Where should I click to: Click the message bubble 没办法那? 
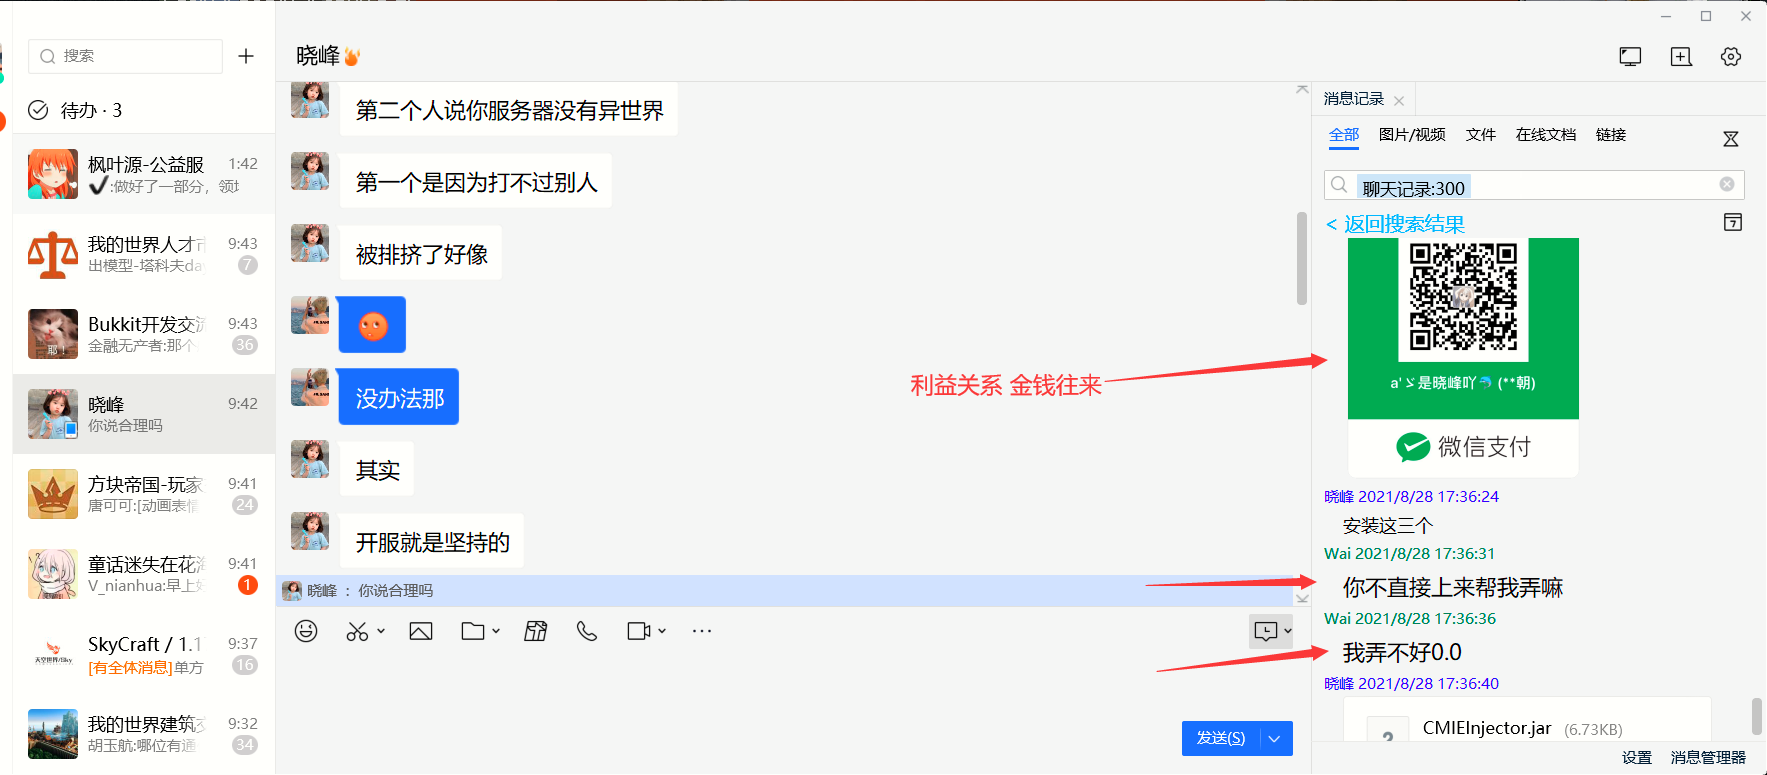(399, 397)
